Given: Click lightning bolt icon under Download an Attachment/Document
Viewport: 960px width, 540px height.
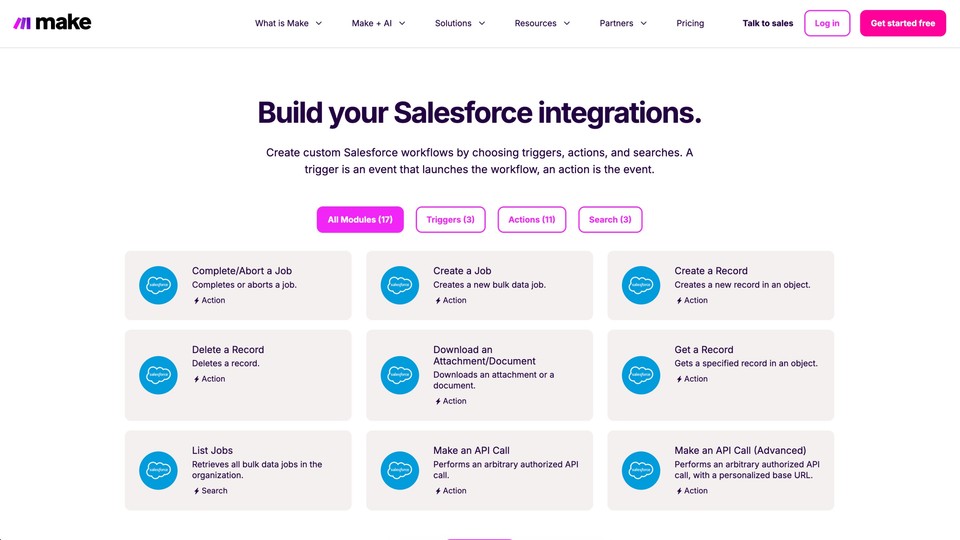Looking at the screenshot, I should [438, 401].
